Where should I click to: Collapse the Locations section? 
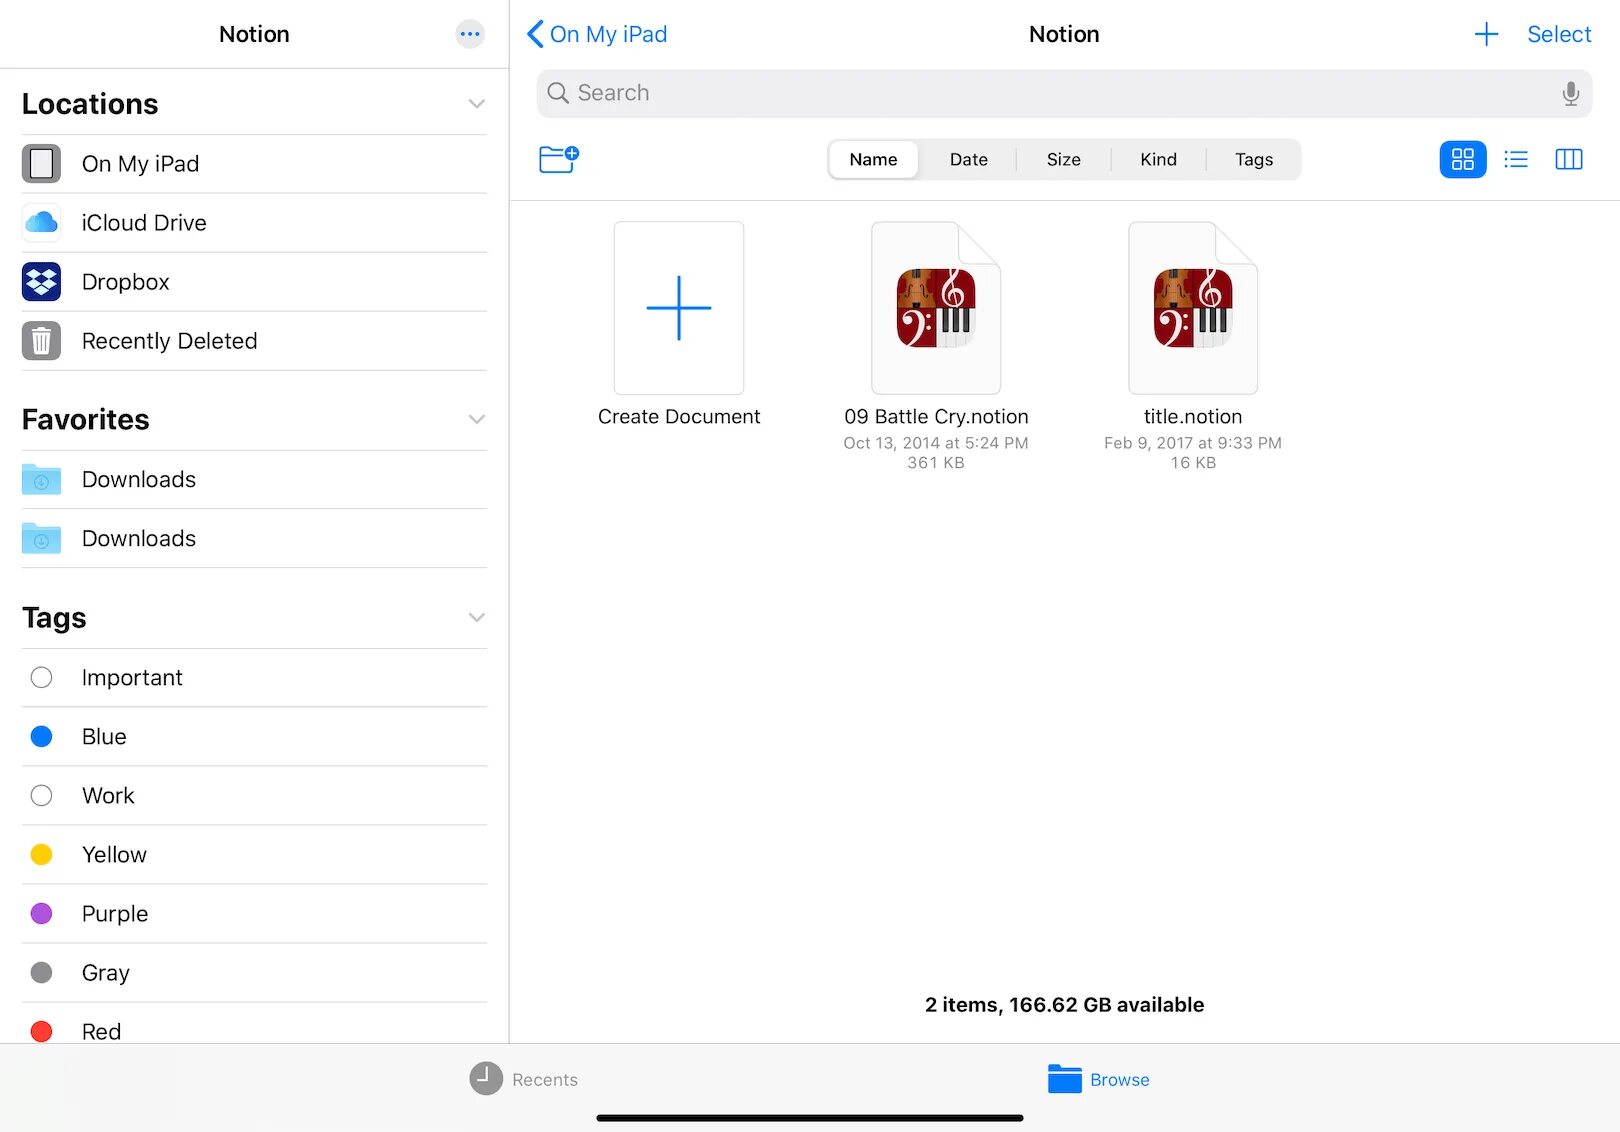point(477,104)
